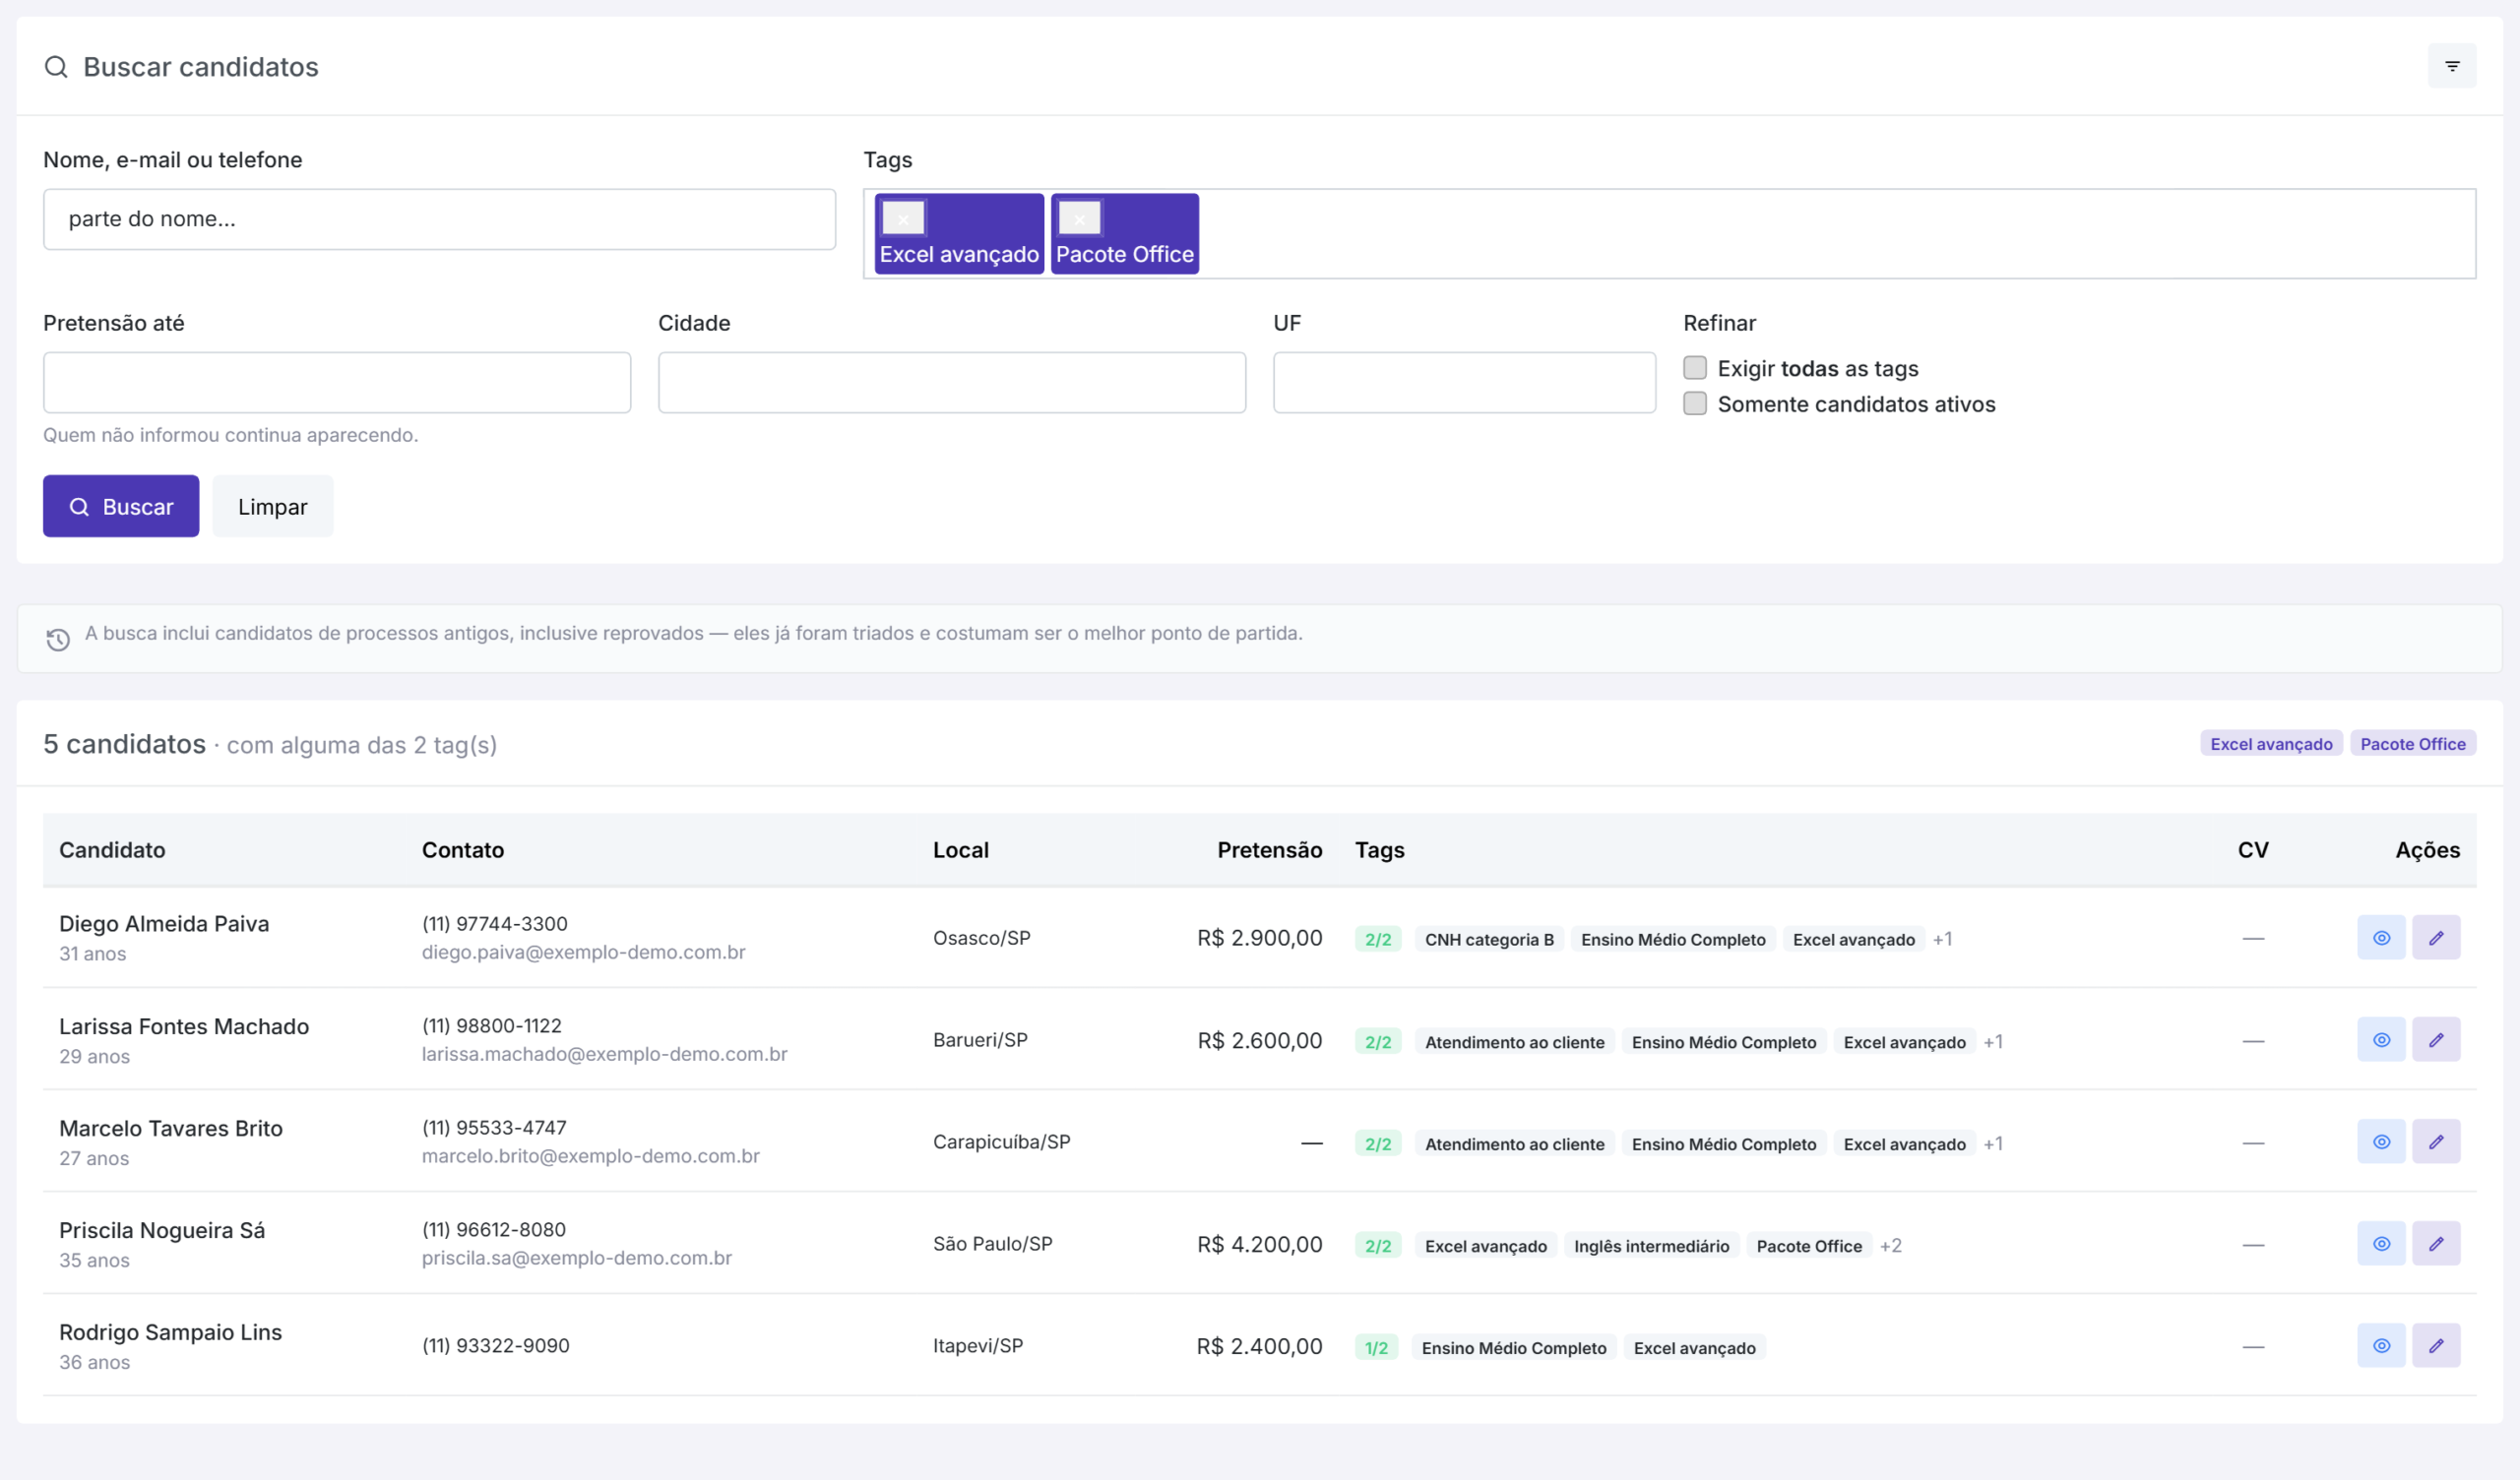Toggle the filter panel icon at top right
This screenshot has width=2520, height=1480.
coord(2452,66)
